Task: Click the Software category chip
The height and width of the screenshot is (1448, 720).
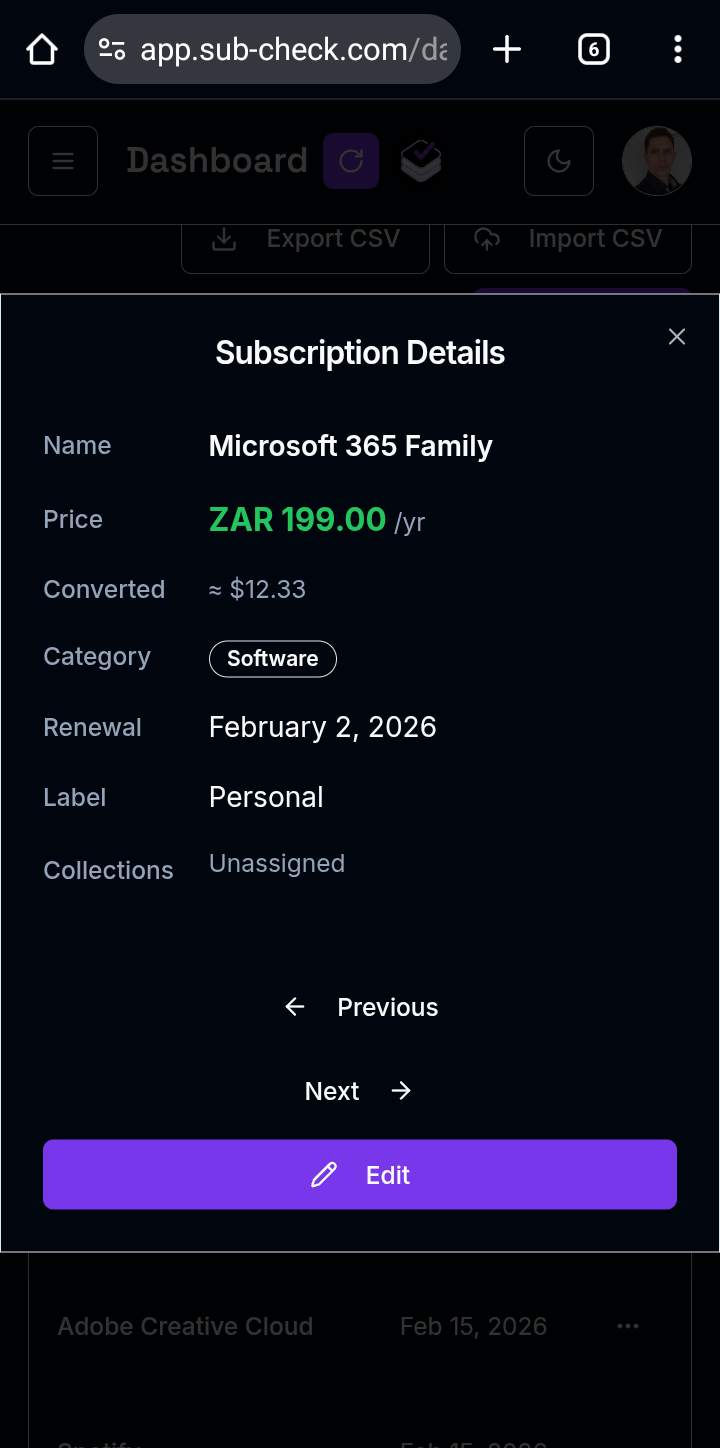Action: click(x=272, y=658)
